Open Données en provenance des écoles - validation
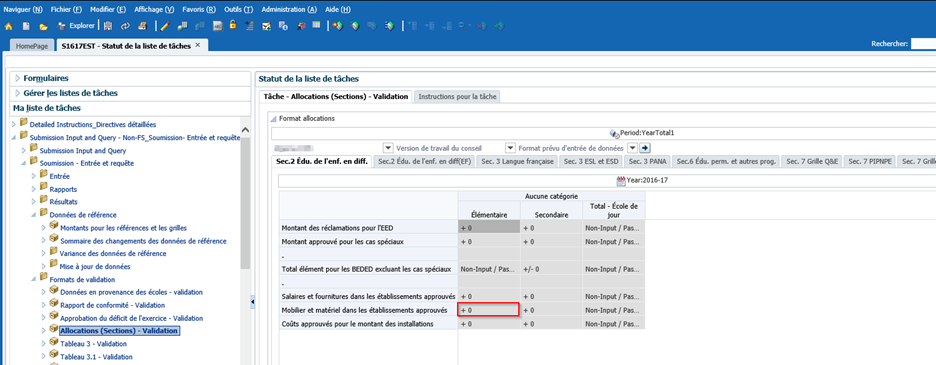Viewport: 936px width, 365px height. pos(131,292)
